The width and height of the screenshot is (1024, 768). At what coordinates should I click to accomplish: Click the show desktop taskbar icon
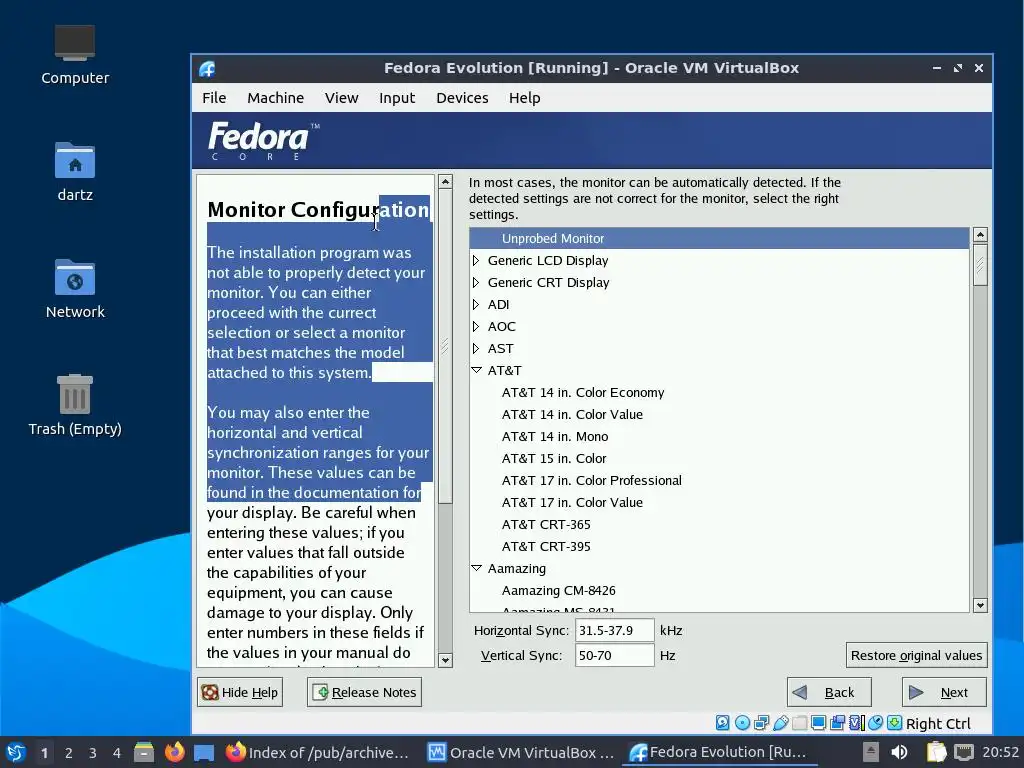pos(204,753)
